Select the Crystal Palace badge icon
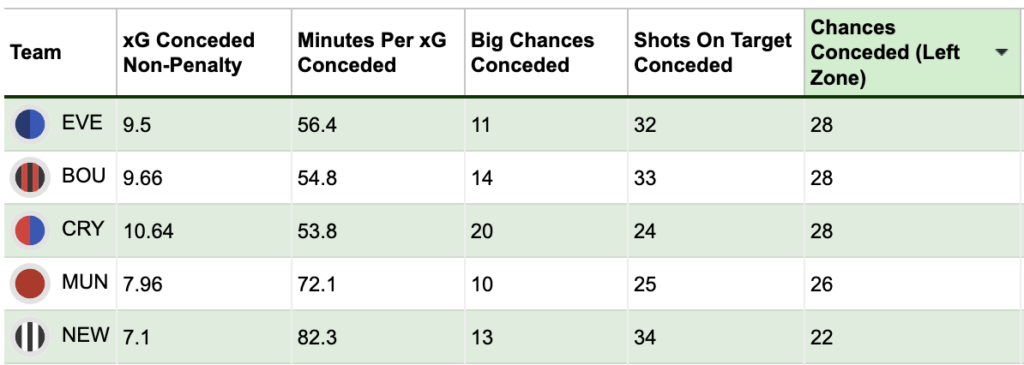1024x365 pixels. 30,230
